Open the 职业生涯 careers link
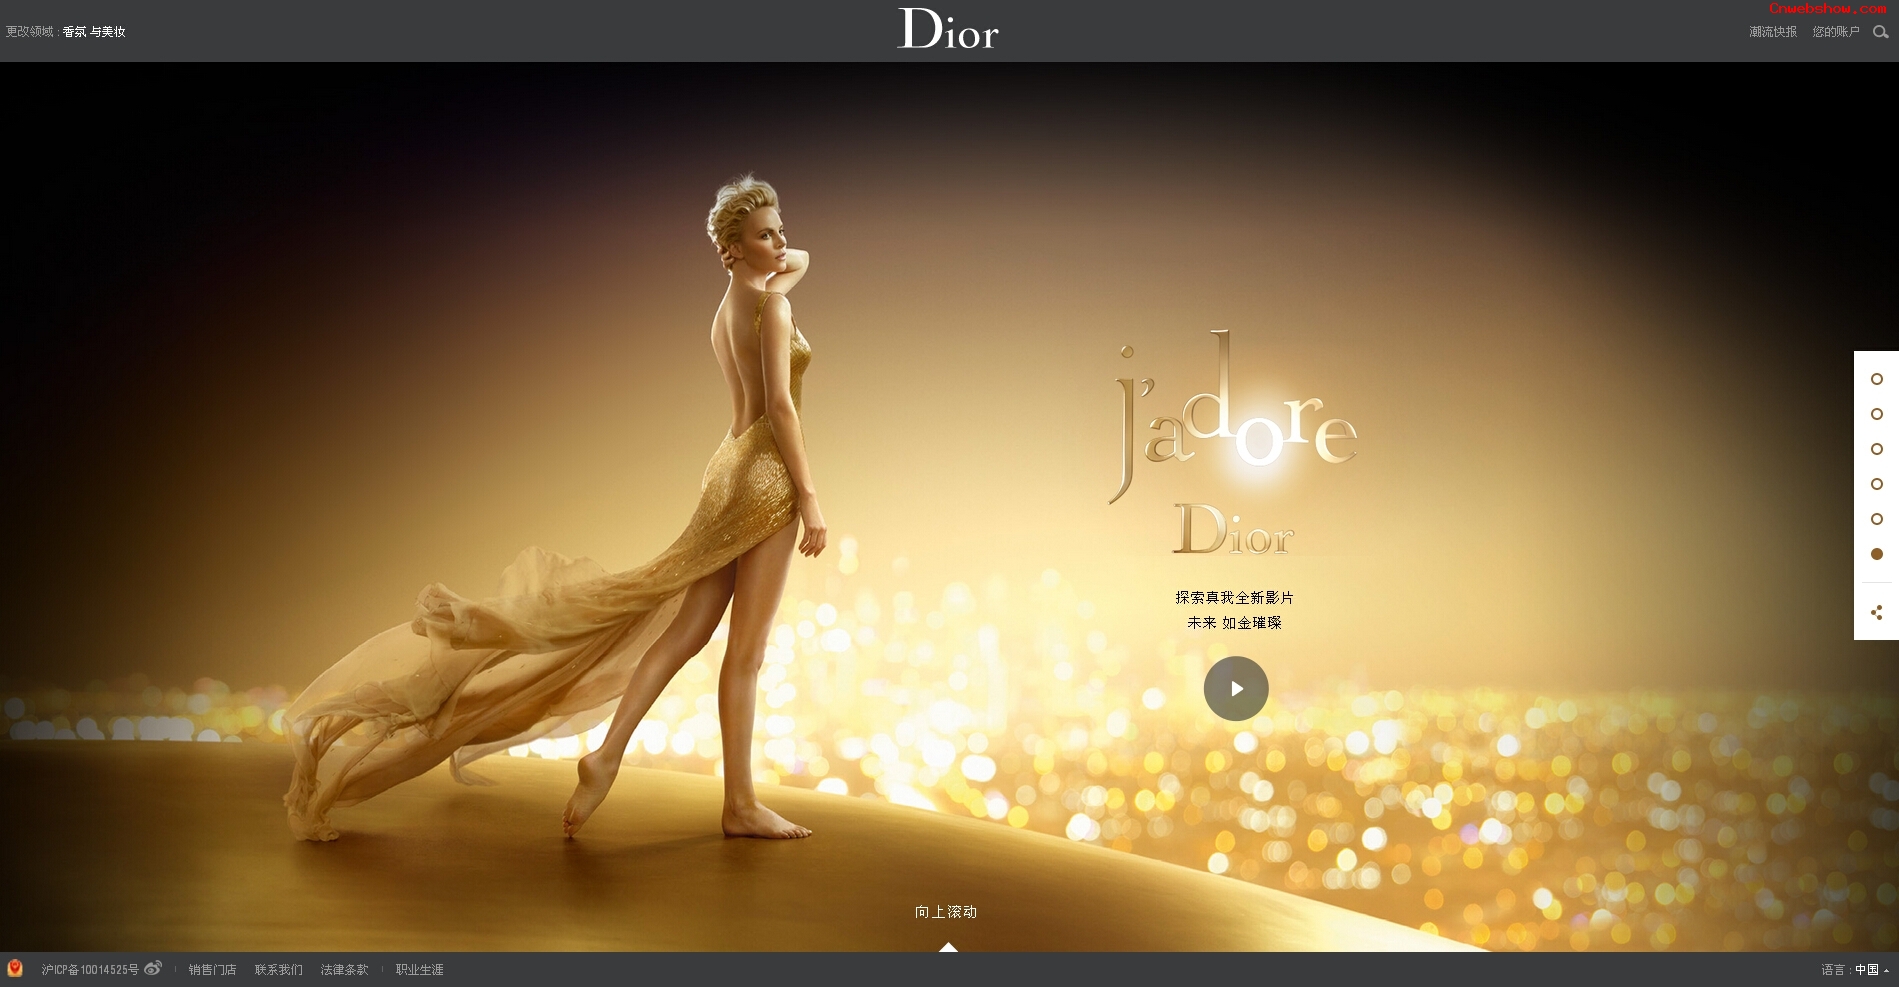The image size is (1899, 987). tap(420, 969)
